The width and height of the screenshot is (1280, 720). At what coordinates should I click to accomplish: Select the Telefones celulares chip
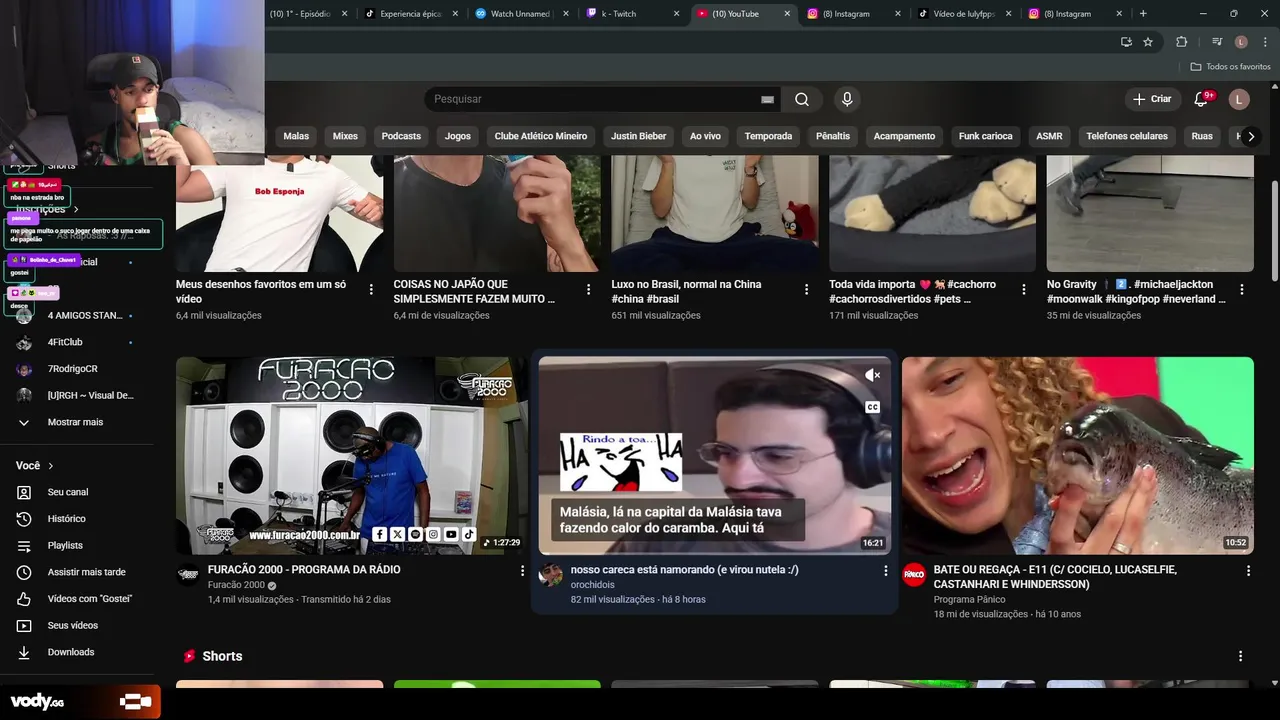tap(1127, 136)
